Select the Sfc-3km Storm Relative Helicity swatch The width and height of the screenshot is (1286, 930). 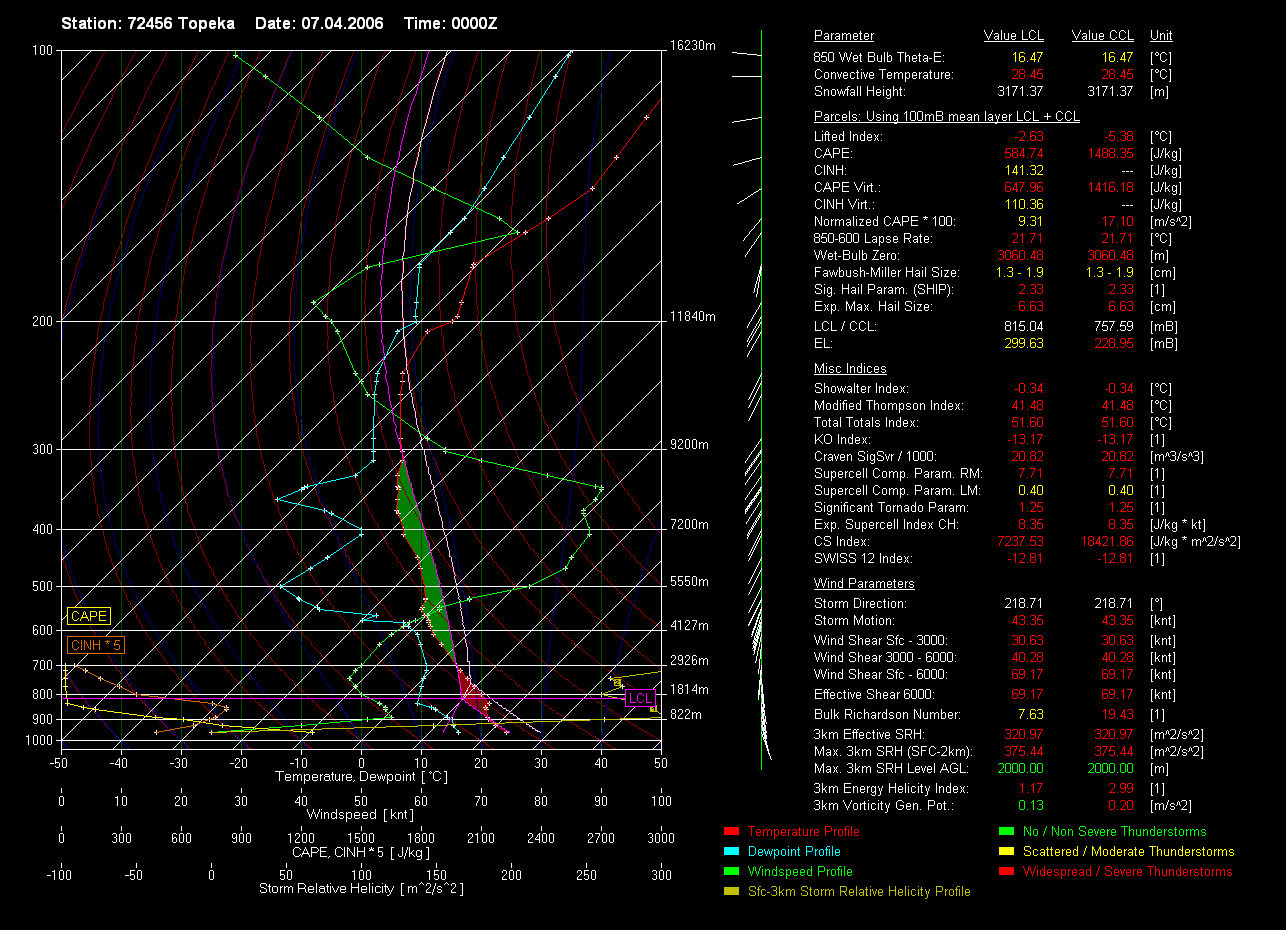point(730,892)
